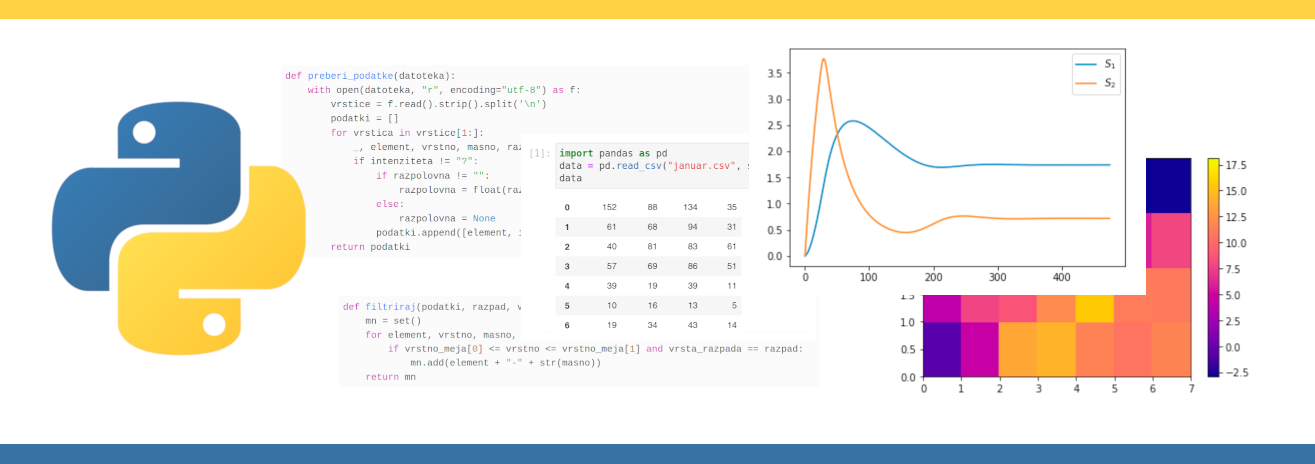Click table row index 0
1315x464 pixels.
click(x=567, y=207)
